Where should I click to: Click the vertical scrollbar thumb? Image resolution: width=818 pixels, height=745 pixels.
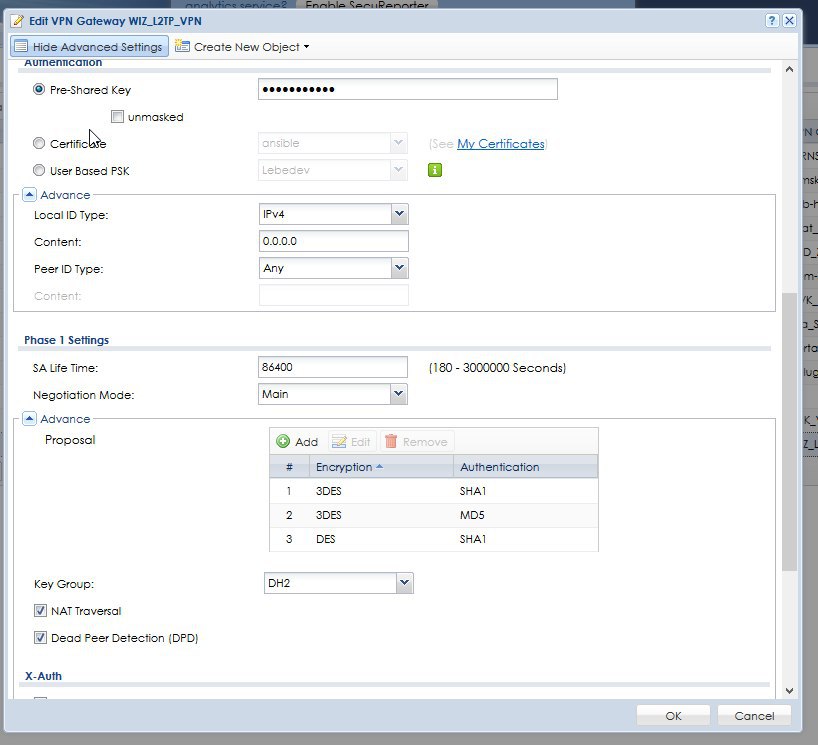pos(789,432)
